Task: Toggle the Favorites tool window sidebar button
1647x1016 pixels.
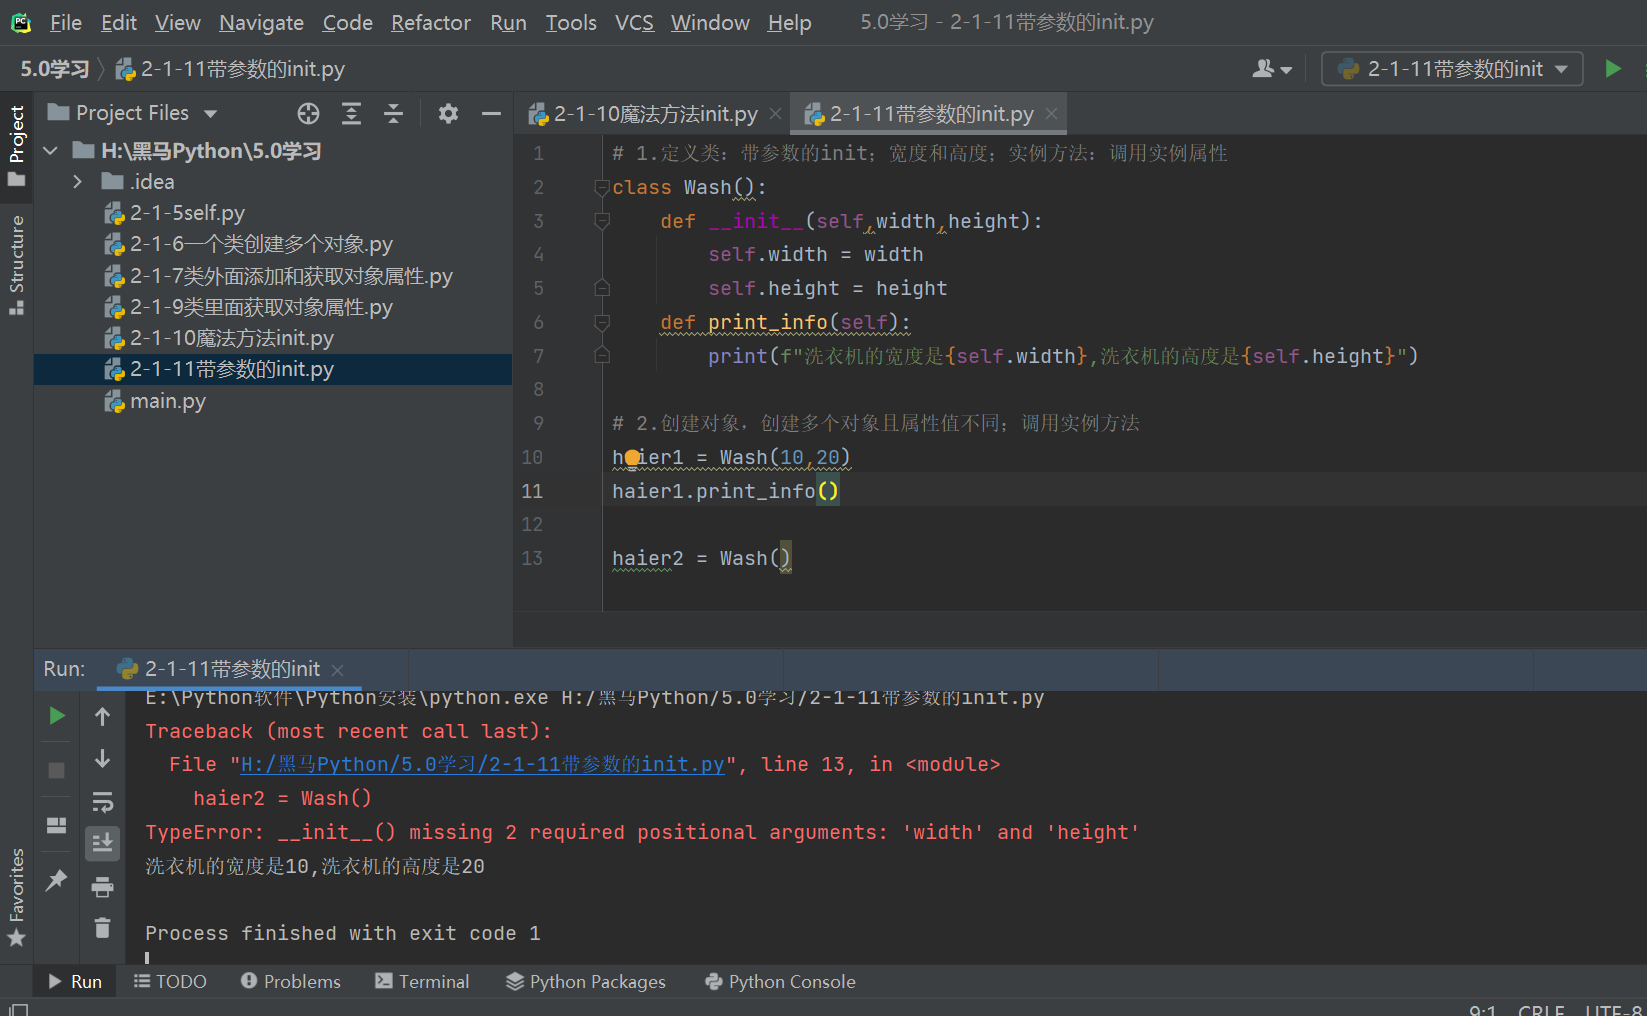Action: [x=17, y=897]
